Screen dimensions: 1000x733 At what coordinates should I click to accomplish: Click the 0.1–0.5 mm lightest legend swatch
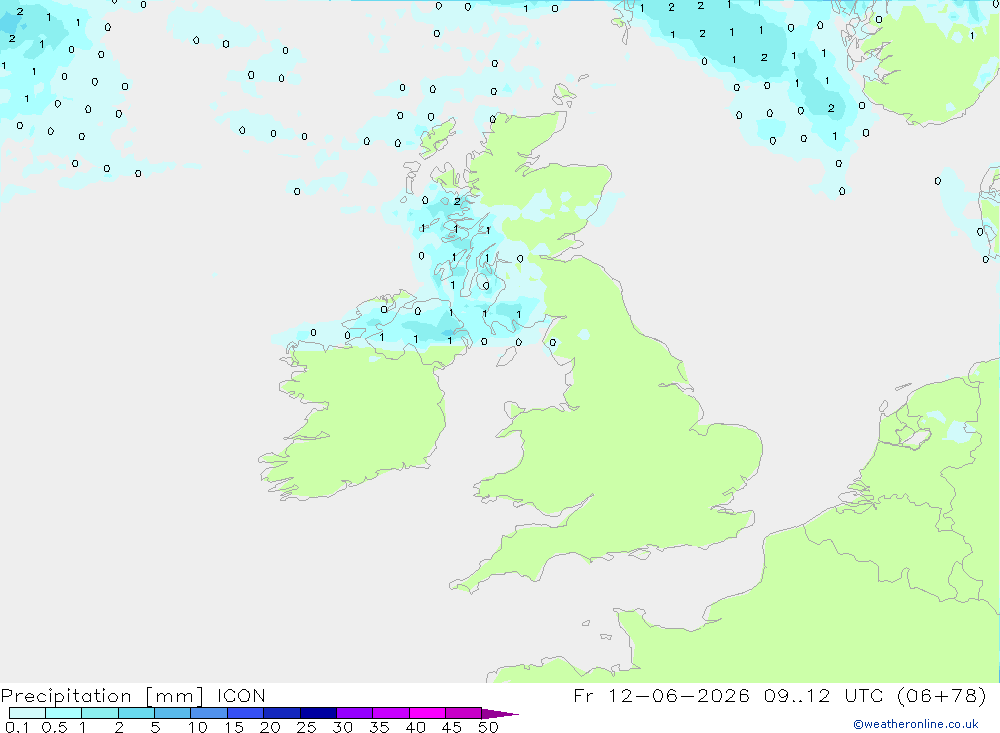click(27, 713)
